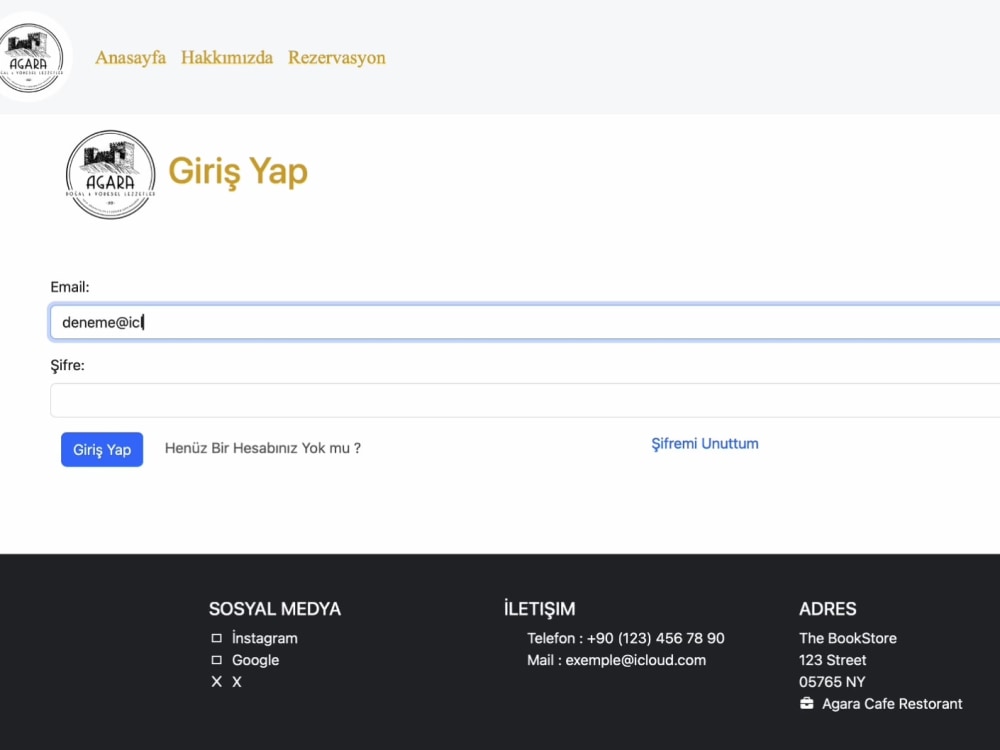Click 'Henüz Bir Hesabınız Yok mu ?' text
This screenshot has height=750, width=1000.
click(x=263, y=448)
